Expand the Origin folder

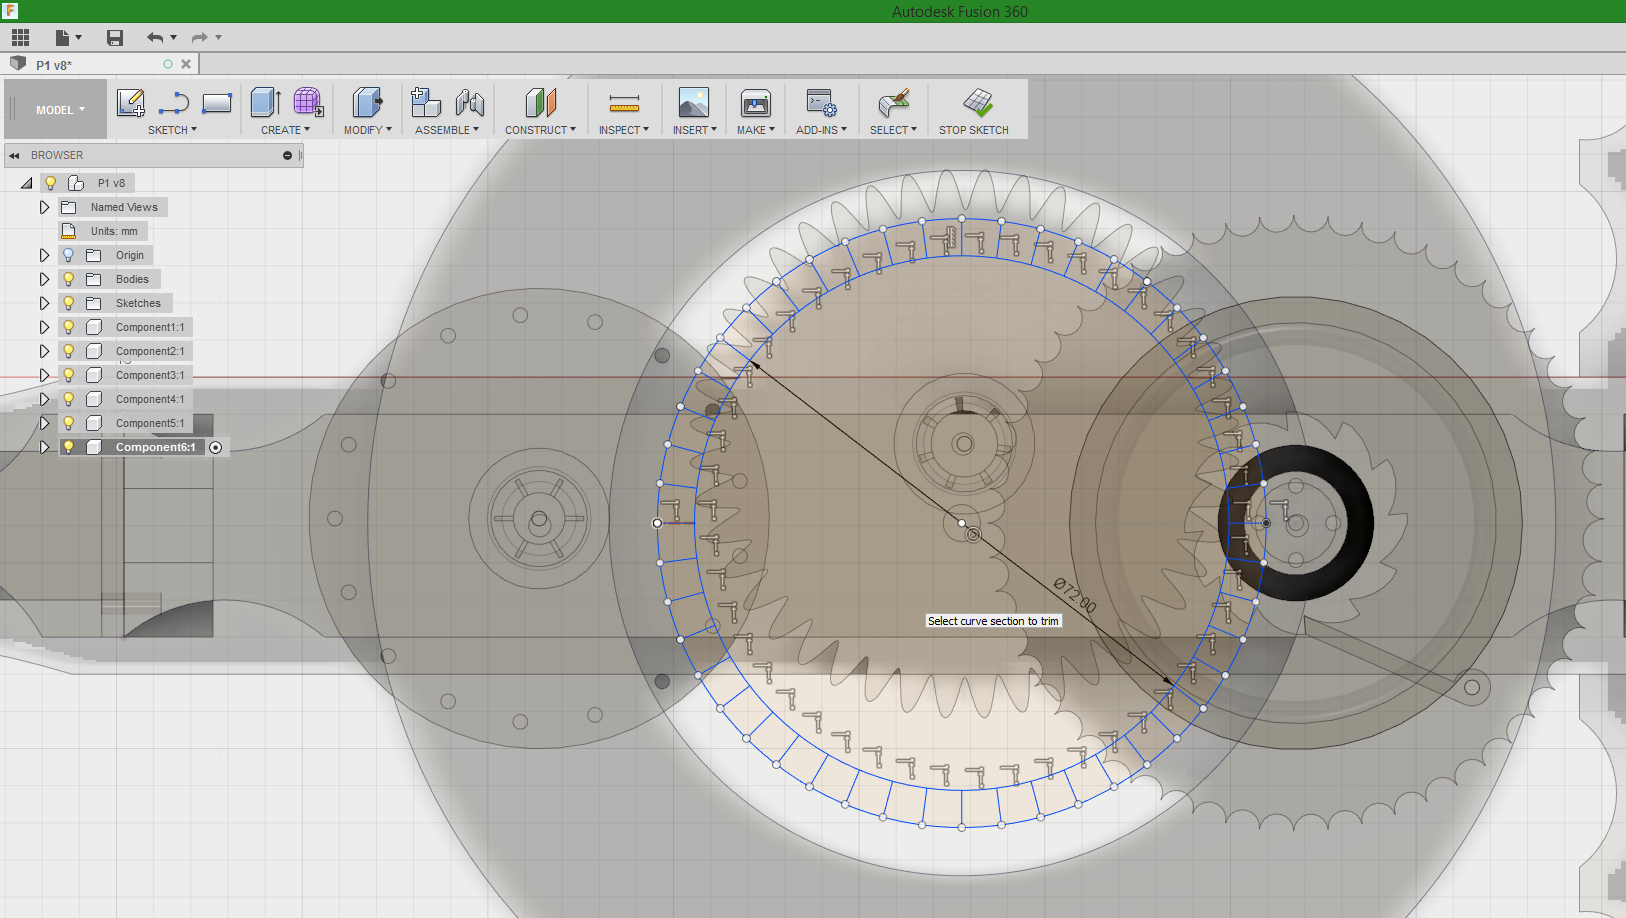click(x=44, y=255)
